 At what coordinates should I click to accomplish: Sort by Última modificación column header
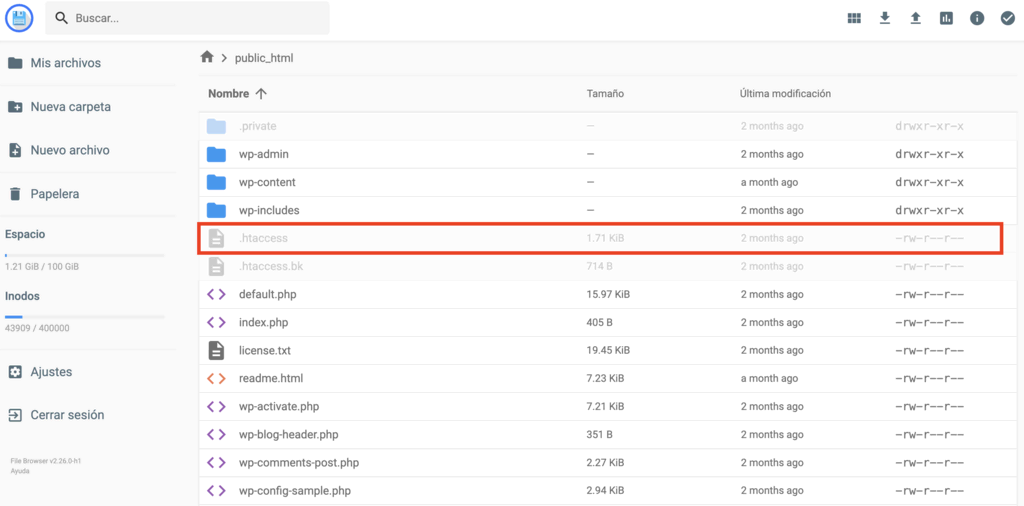point(785,94)
